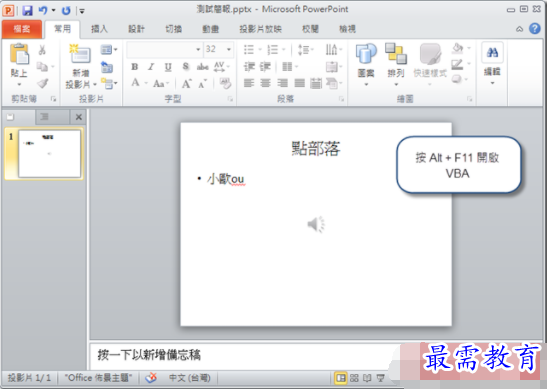Click the 新增投影片 (New Slide) icon
Image resolution: width=547 pixels, height=389 pixels.
pos(80,54)
